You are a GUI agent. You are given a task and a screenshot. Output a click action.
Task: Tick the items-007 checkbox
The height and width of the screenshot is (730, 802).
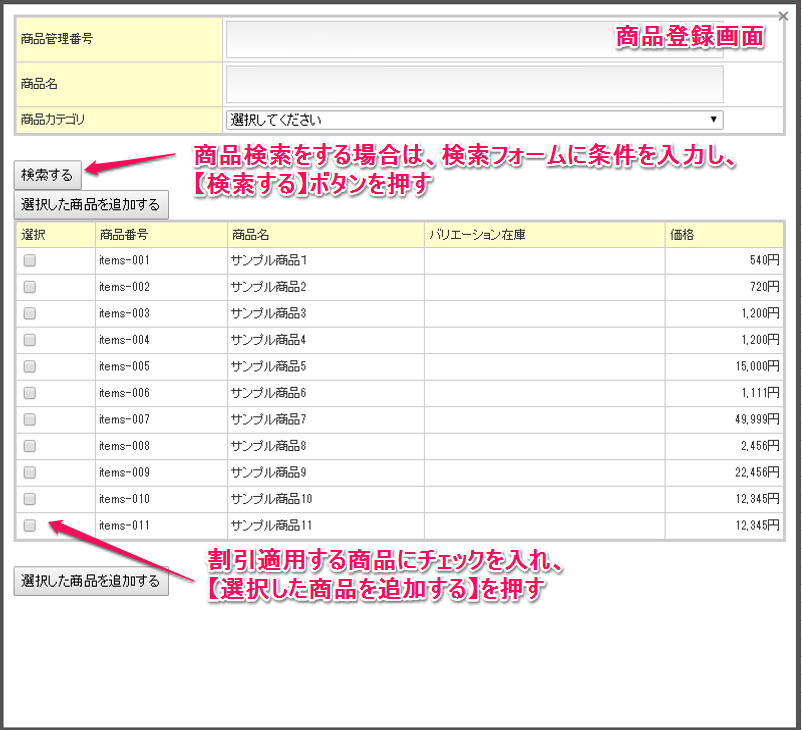coord(30,419)
